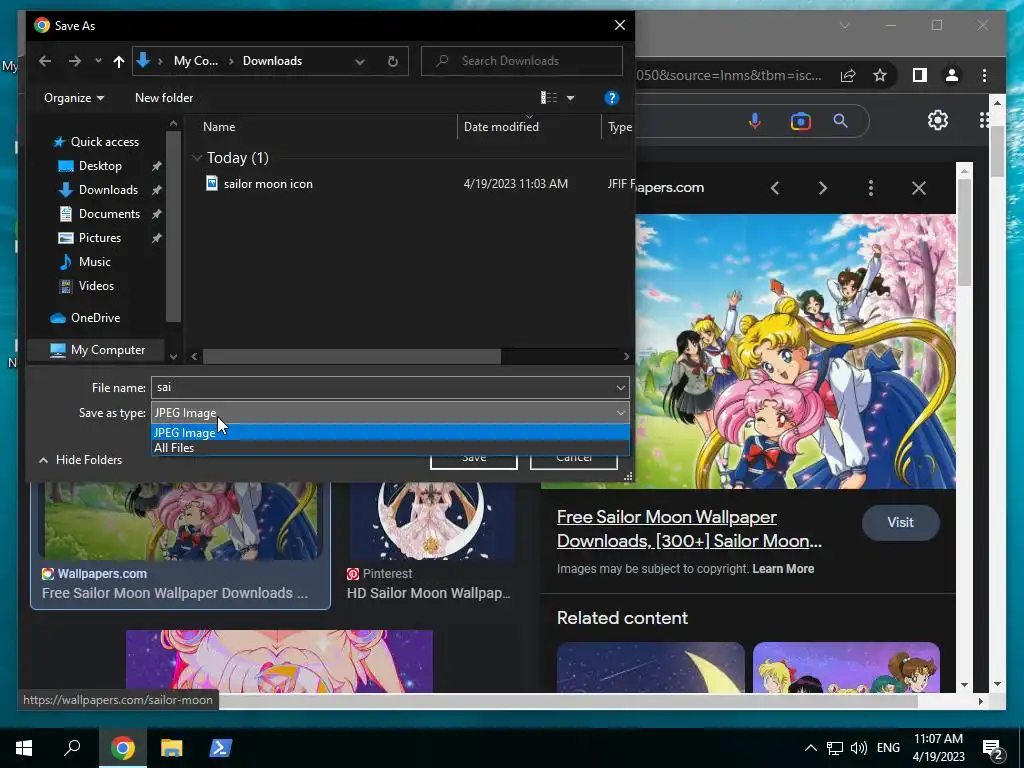Start voice search with microphone
This screenshot has width=1024, height=768.
755,121
